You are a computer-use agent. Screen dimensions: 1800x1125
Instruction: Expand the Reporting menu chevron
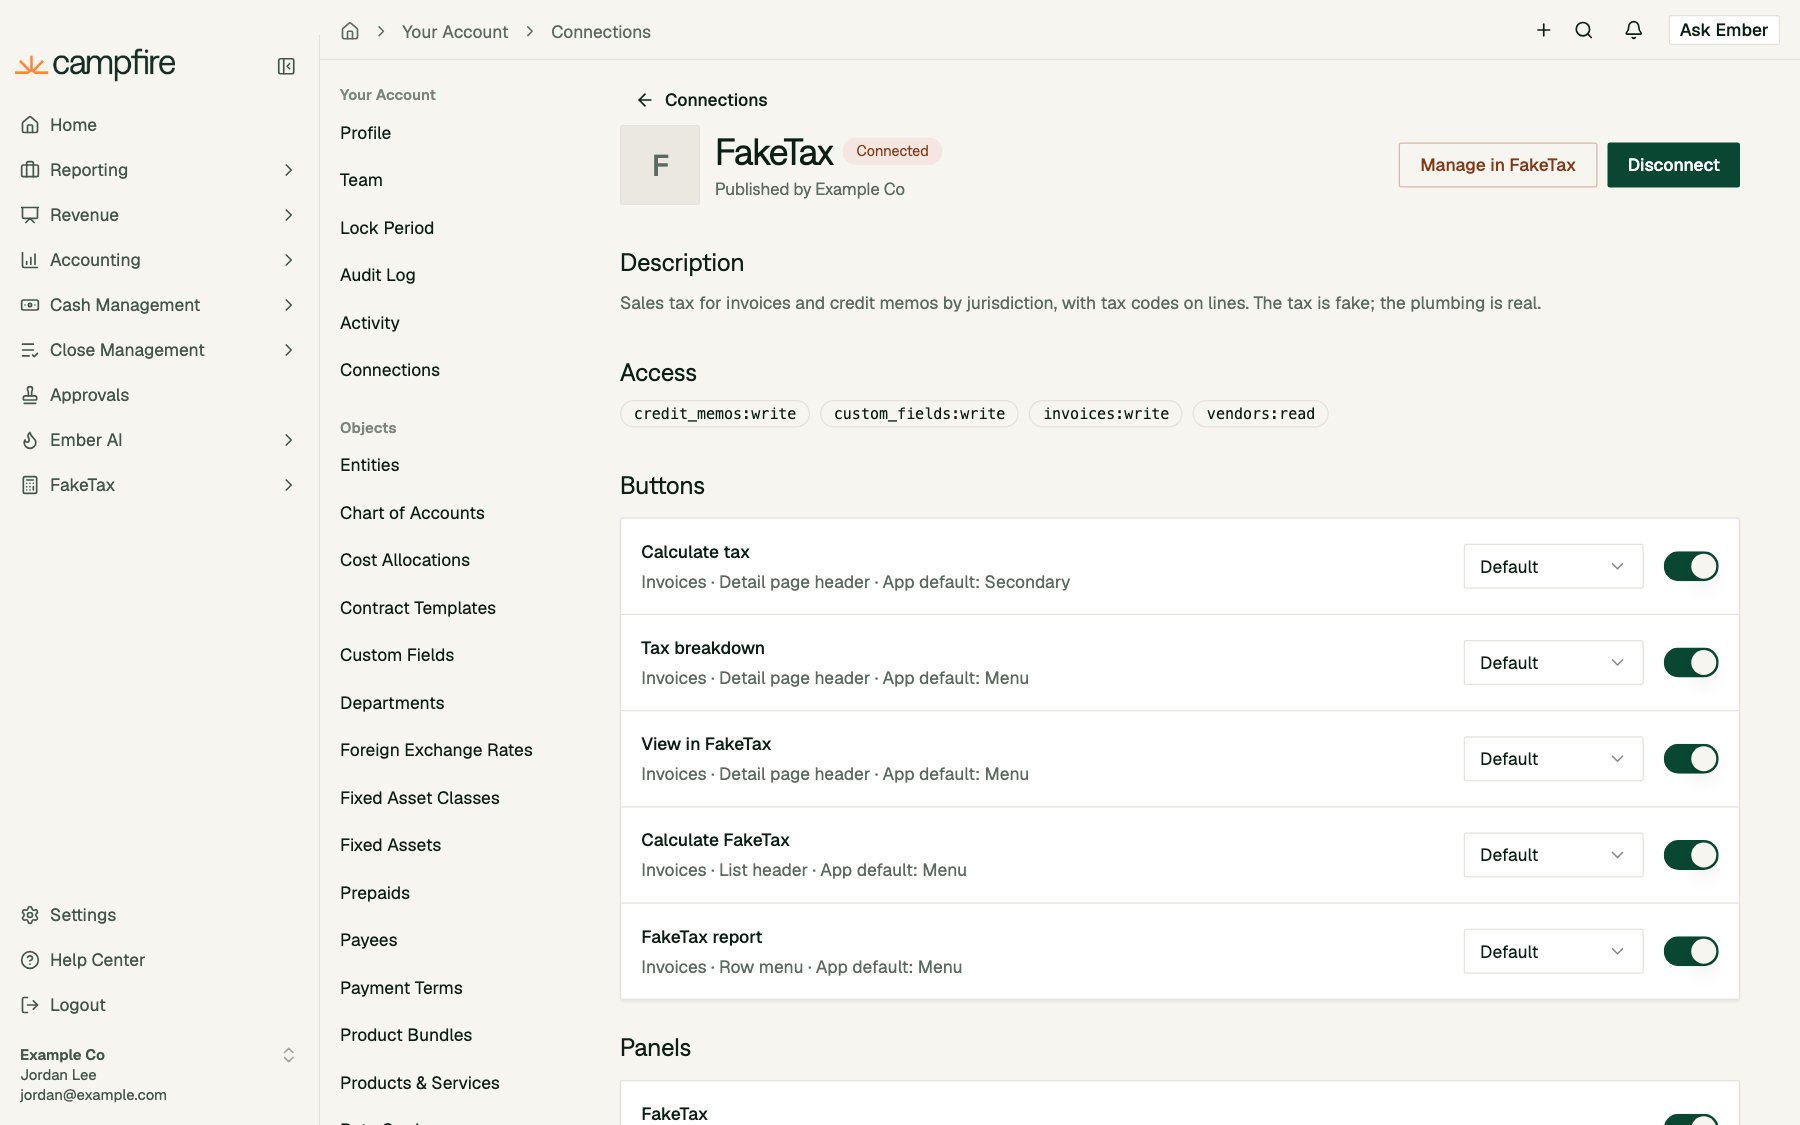click(288, 170)
